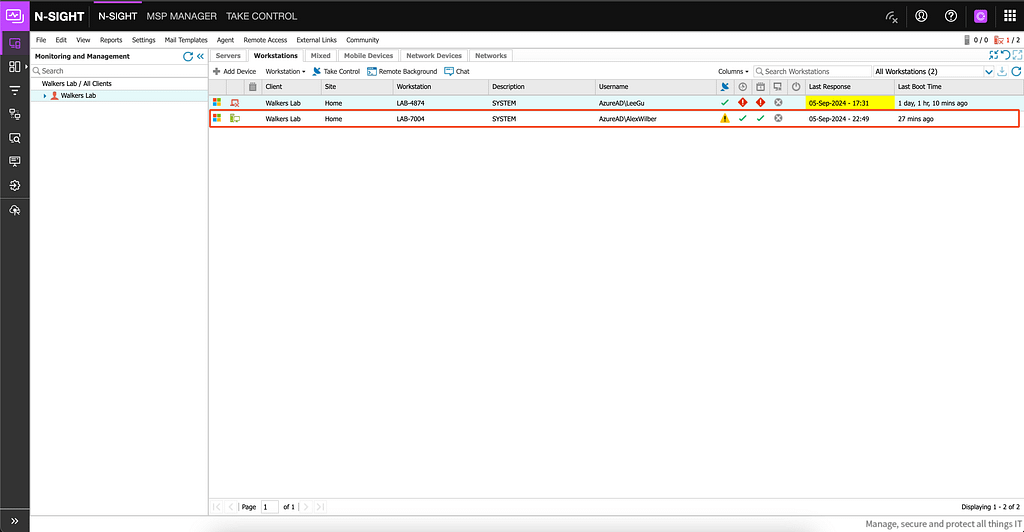
Task: Open the Workstation dropdown menu
Action: click(x=285, y=72)
